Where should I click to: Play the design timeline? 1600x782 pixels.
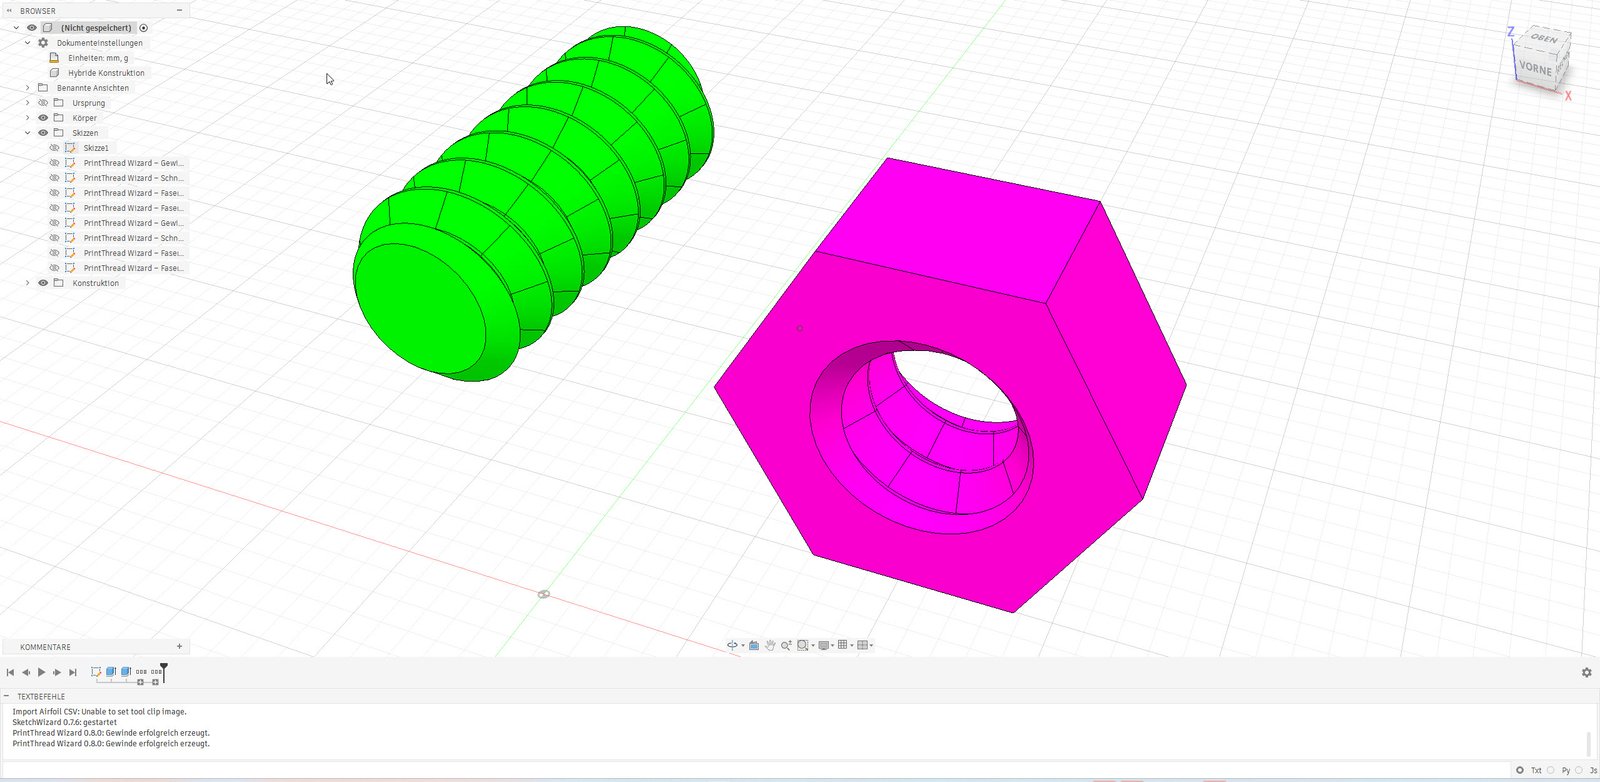point(41,672)
